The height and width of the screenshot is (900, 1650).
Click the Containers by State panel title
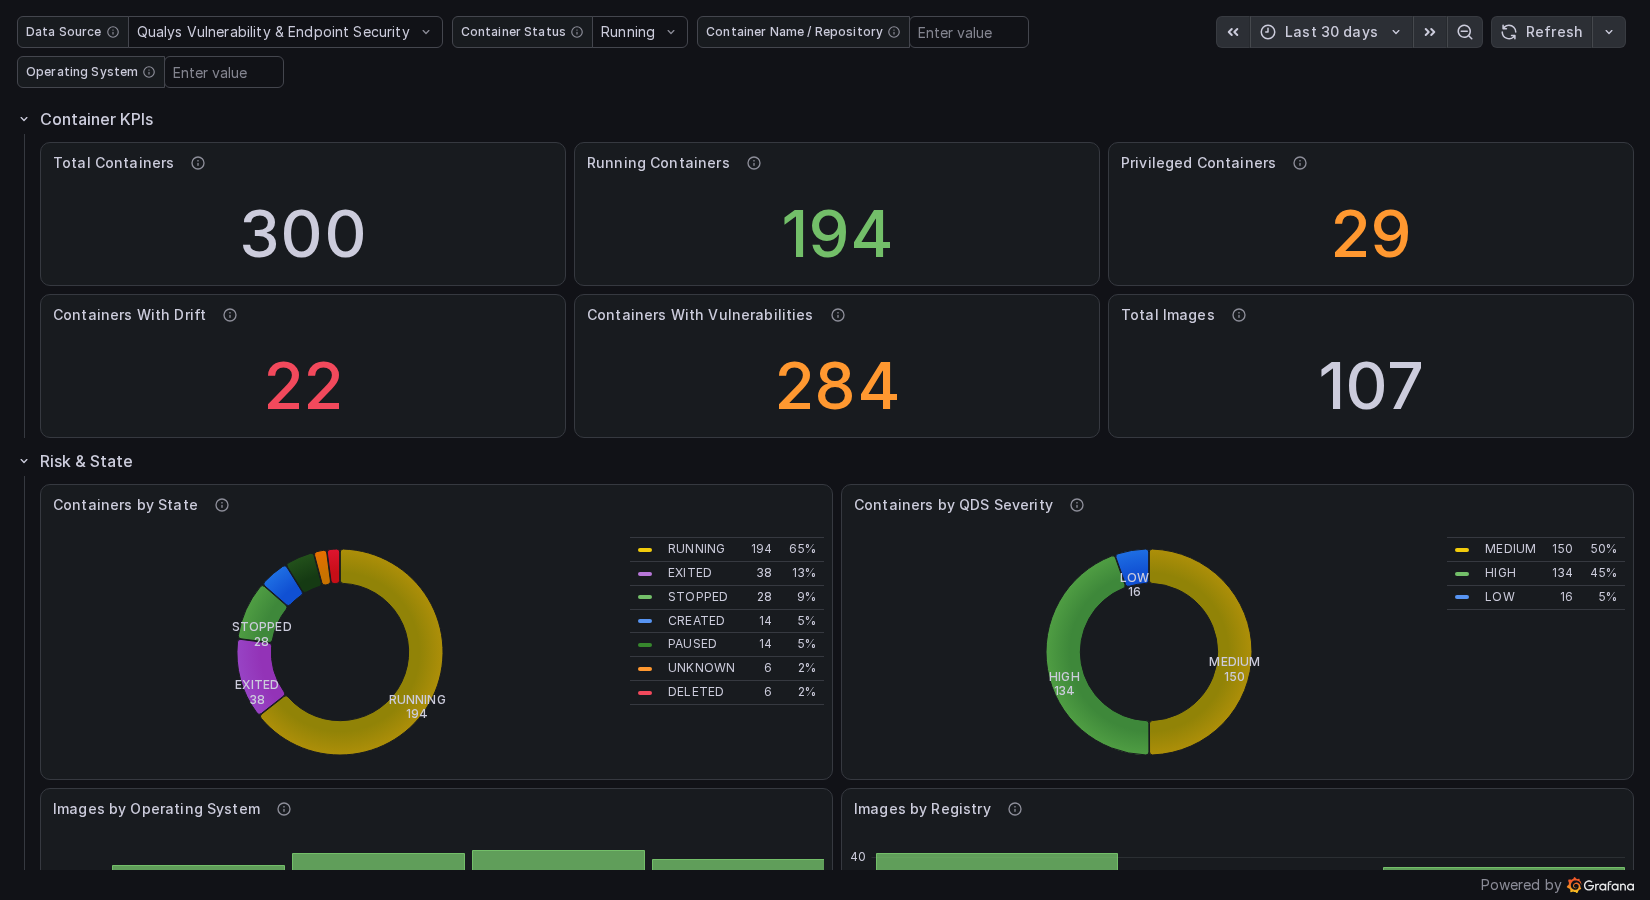coord(125,505)
